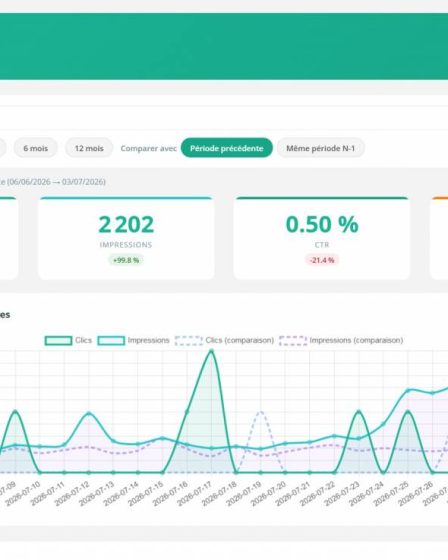Toggle the Impressions legend series
448x560 pixels.
click(133, 340)
